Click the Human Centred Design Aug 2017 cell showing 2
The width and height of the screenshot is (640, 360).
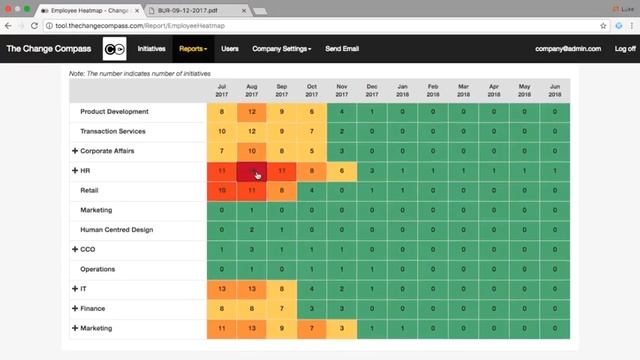252,230
